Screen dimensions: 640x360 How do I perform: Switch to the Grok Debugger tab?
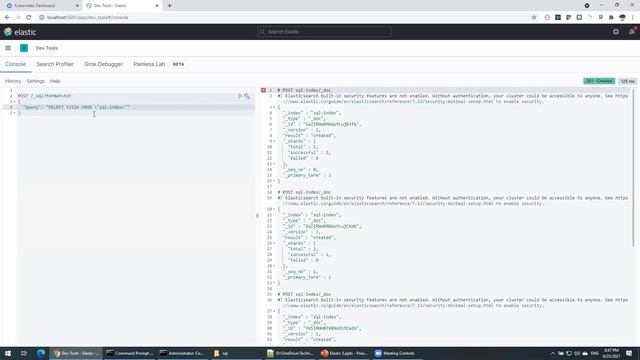(103, 64)
